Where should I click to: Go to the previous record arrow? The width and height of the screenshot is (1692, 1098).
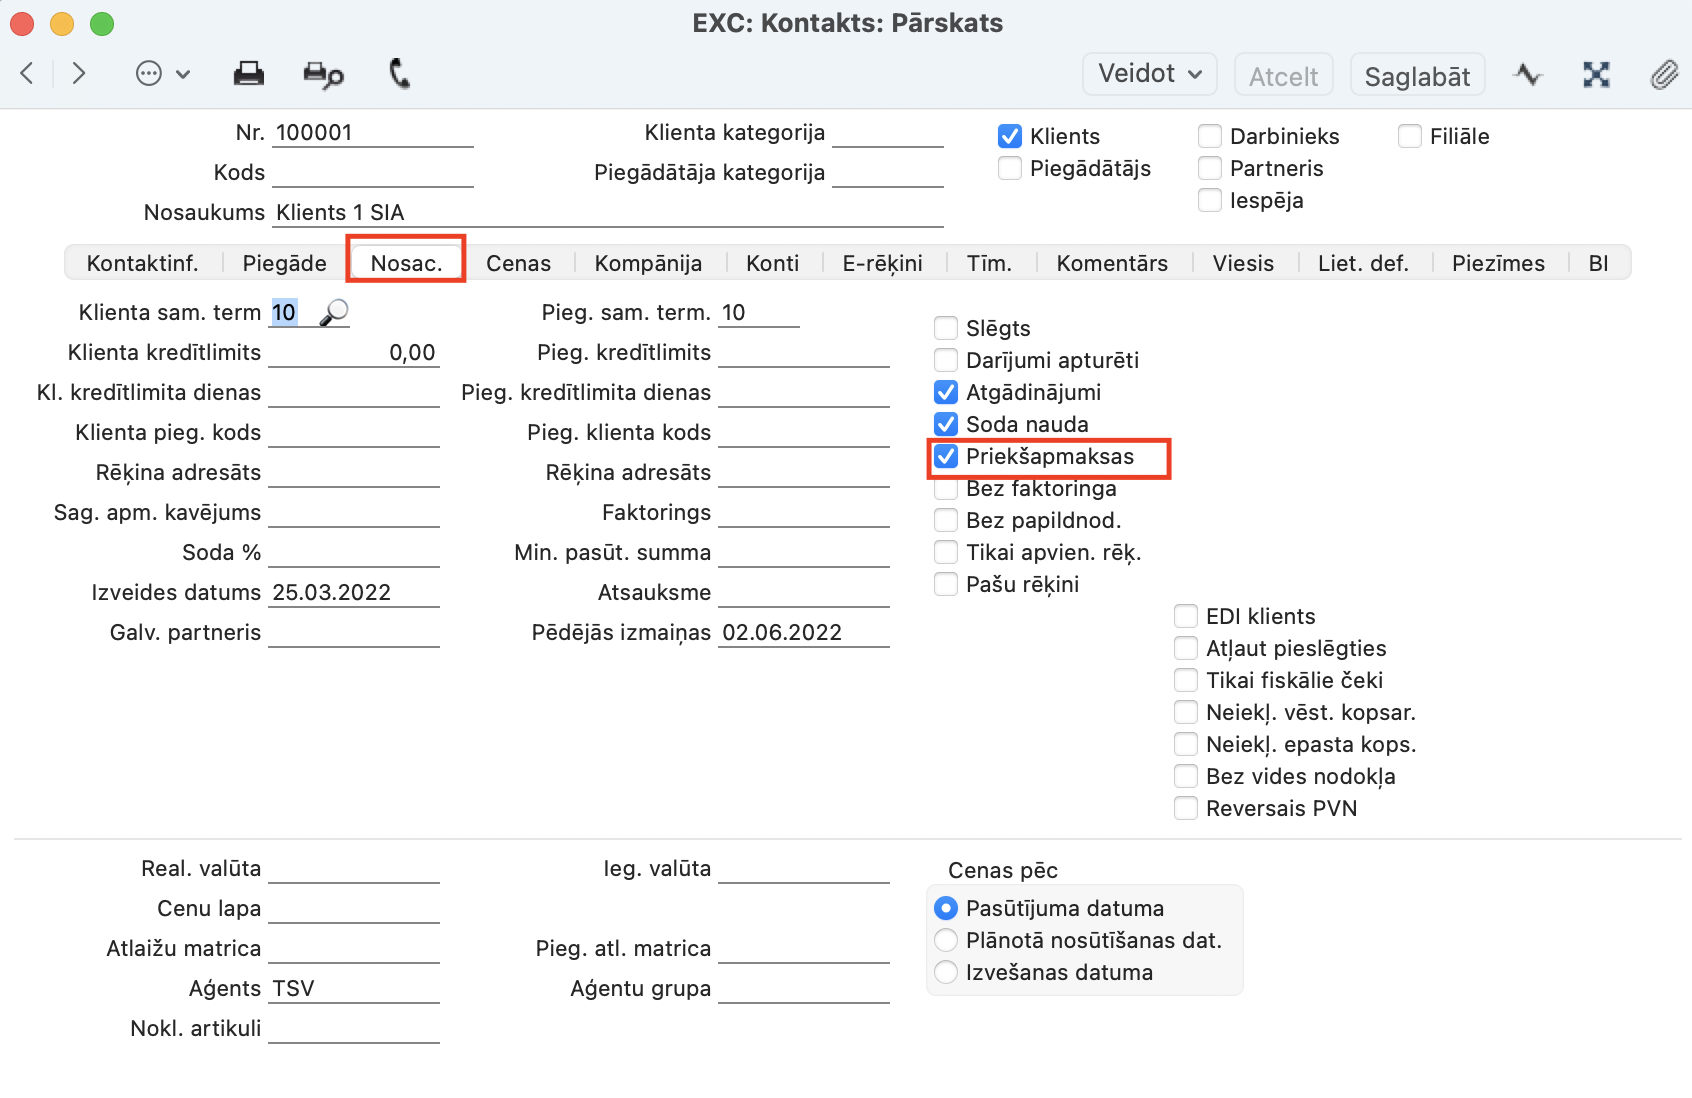coord(28,73)
